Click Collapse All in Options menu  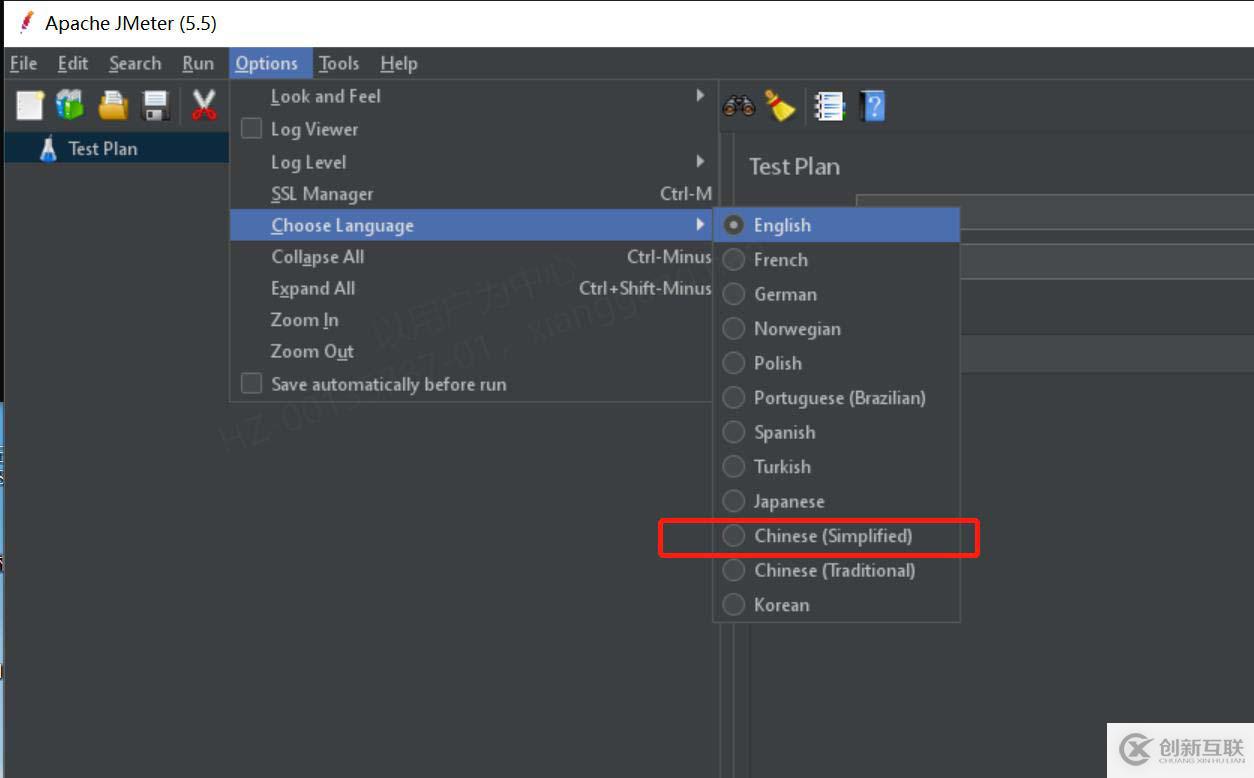[318, 257]
